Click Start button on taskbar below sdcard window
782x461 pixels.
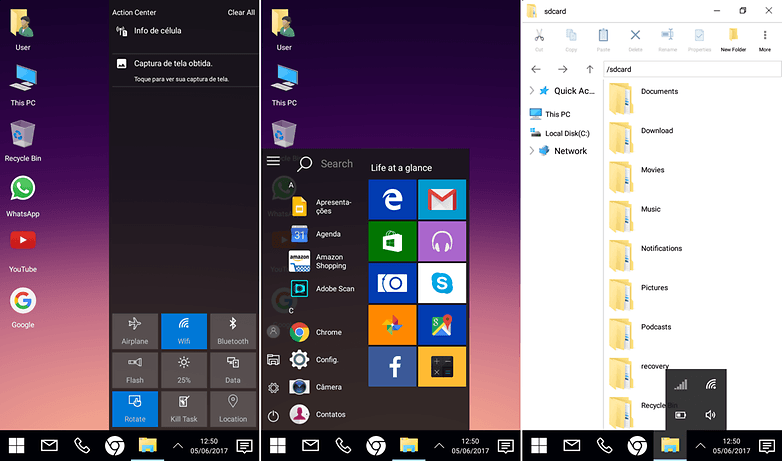[x=539, y=446]
